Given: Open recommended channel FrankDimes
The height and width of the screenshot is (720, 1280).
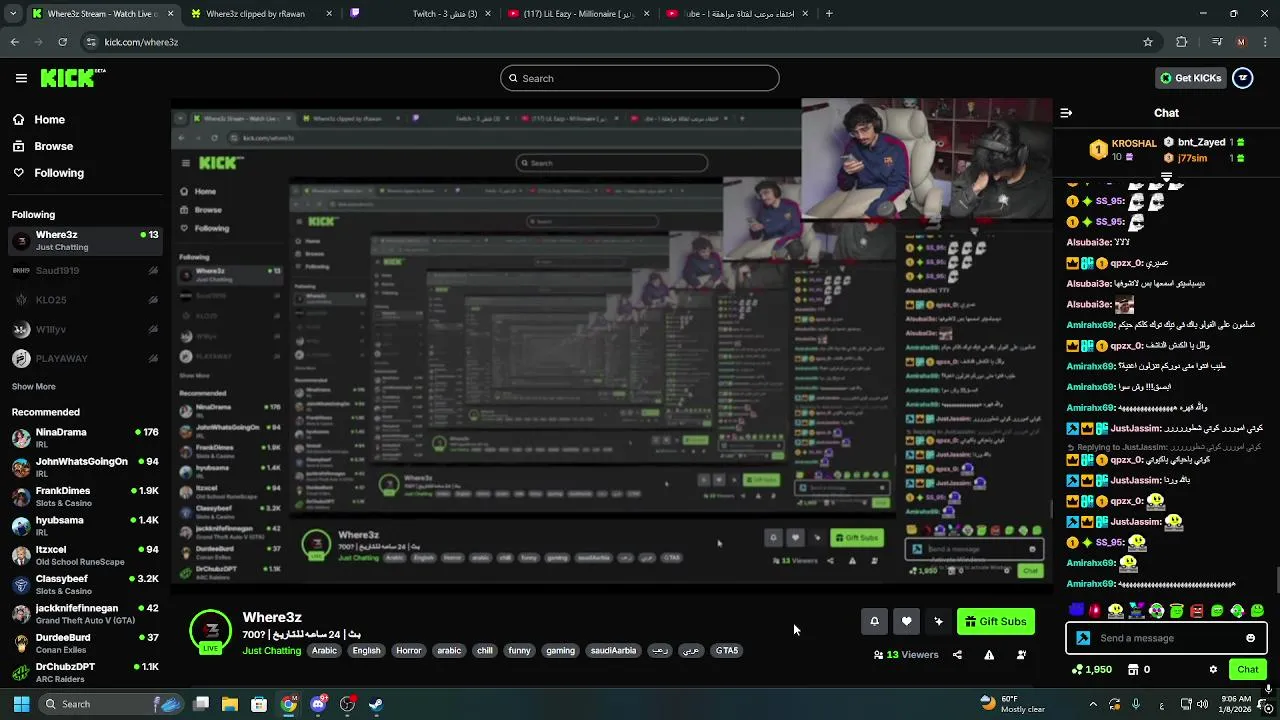Looking at the screenshot, I should (x=85, y=496).
